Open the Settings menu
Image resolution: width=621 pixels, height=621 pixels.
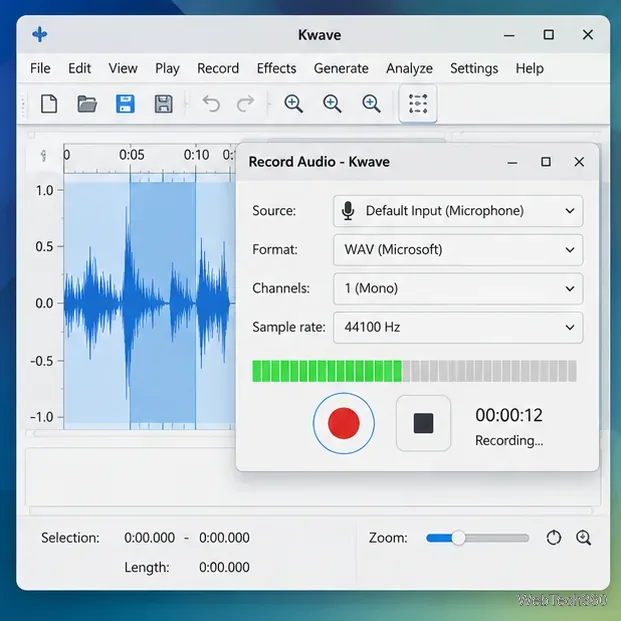[x=474, y=68]
